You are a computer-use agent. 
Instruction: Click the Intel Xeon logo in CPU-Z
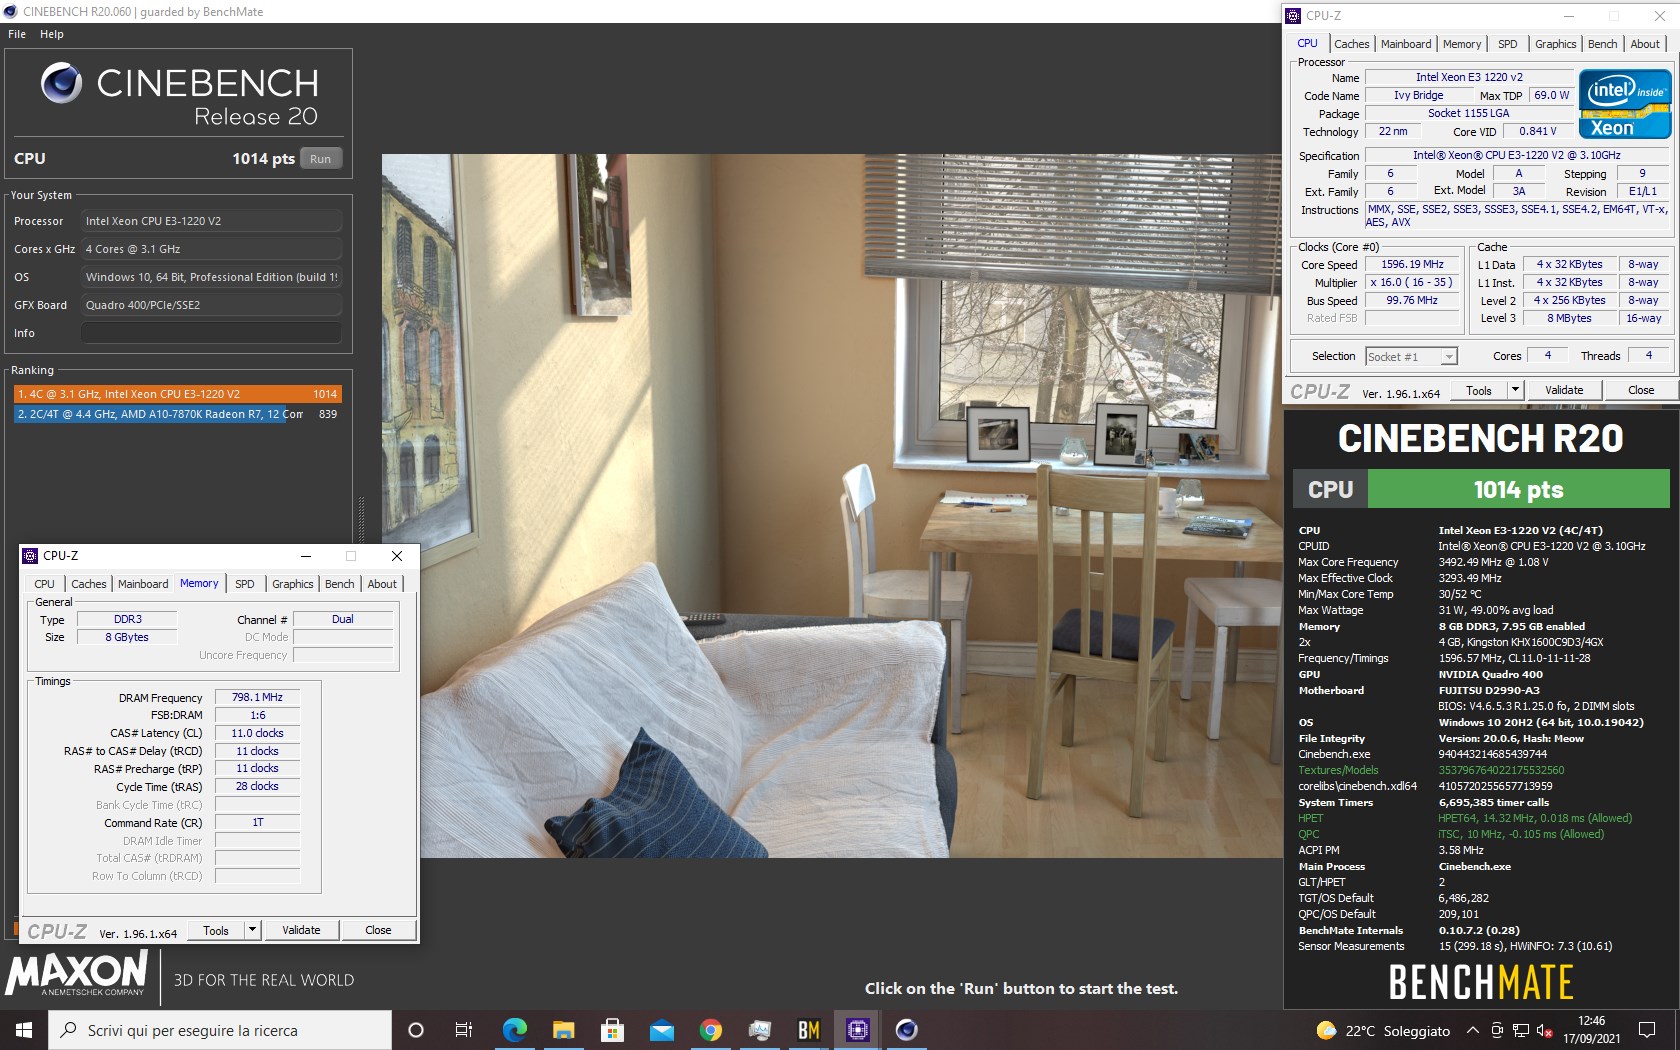[1625, 103]
